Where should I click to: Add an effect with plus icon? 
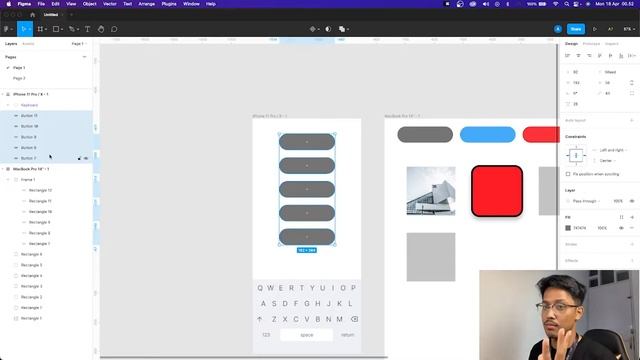coord(632,260)
